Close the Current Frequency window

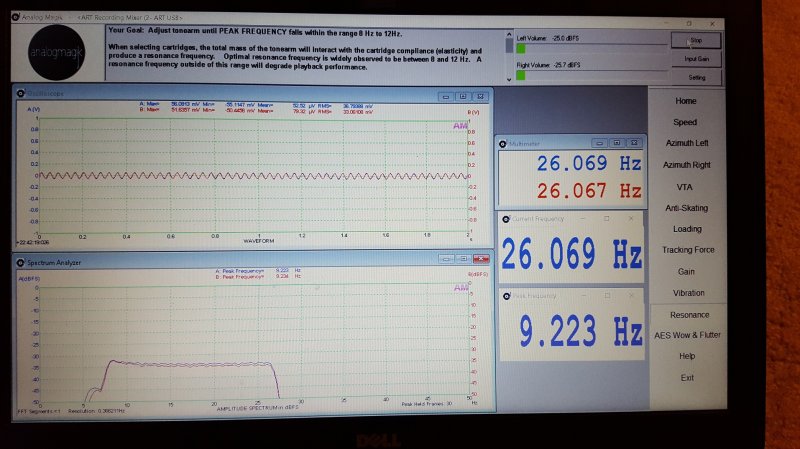click(631, 218)
